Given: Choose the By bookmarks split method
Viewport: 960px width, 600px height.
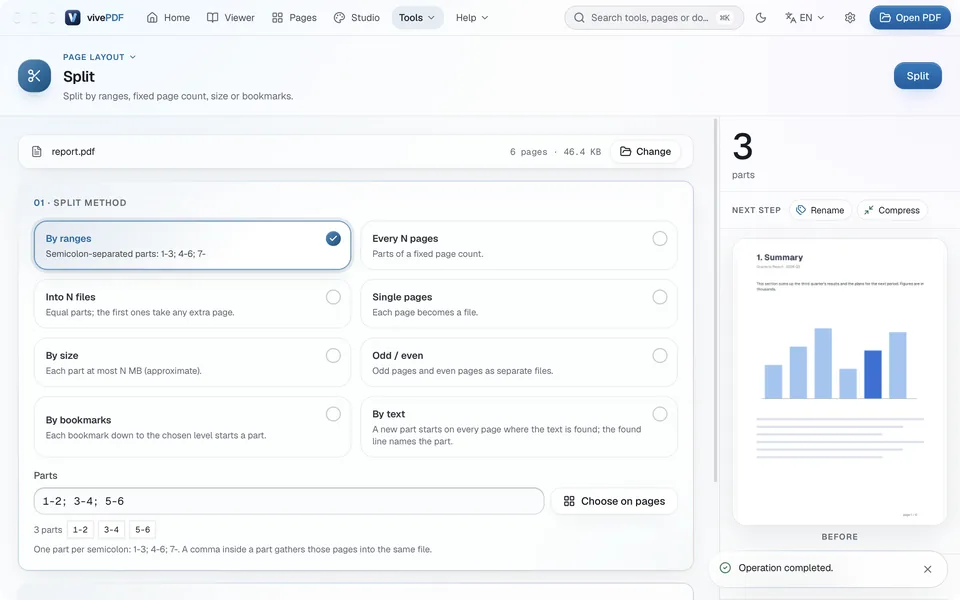Looking at the screenshot, I should (192, 427).
